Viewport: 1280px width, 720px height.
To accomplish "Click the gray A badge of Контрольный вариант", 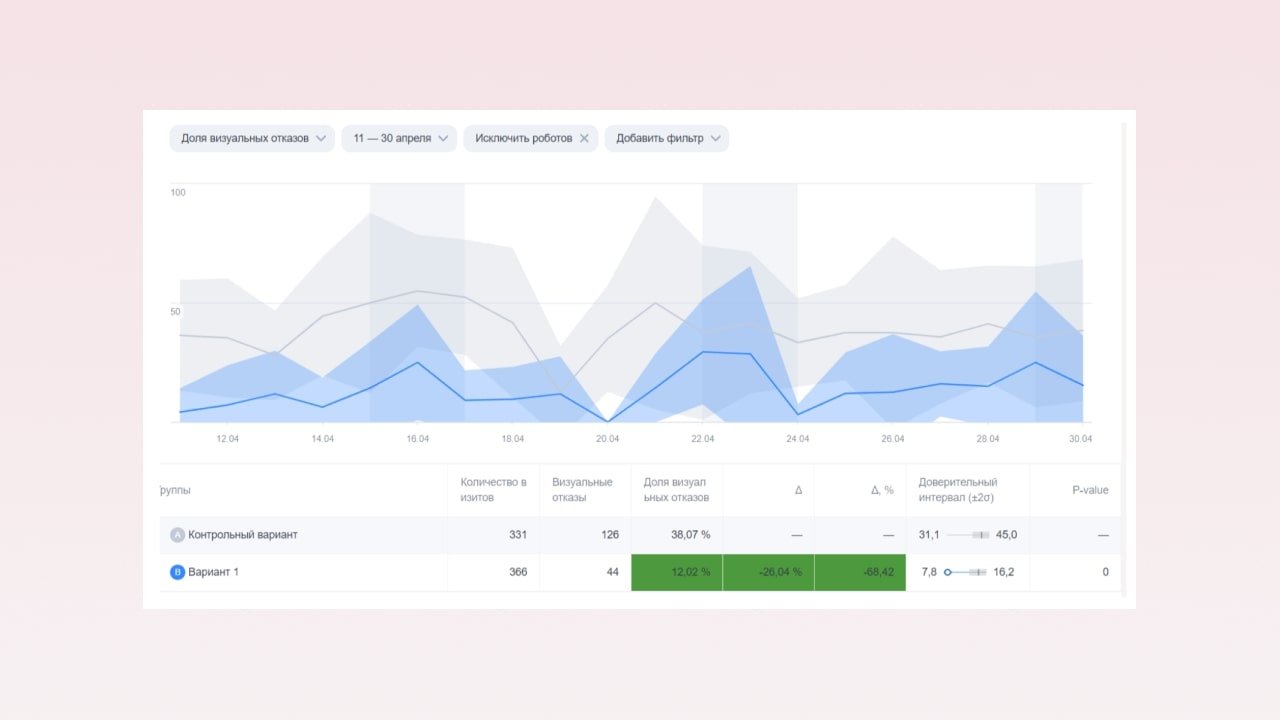I will 178,535.
